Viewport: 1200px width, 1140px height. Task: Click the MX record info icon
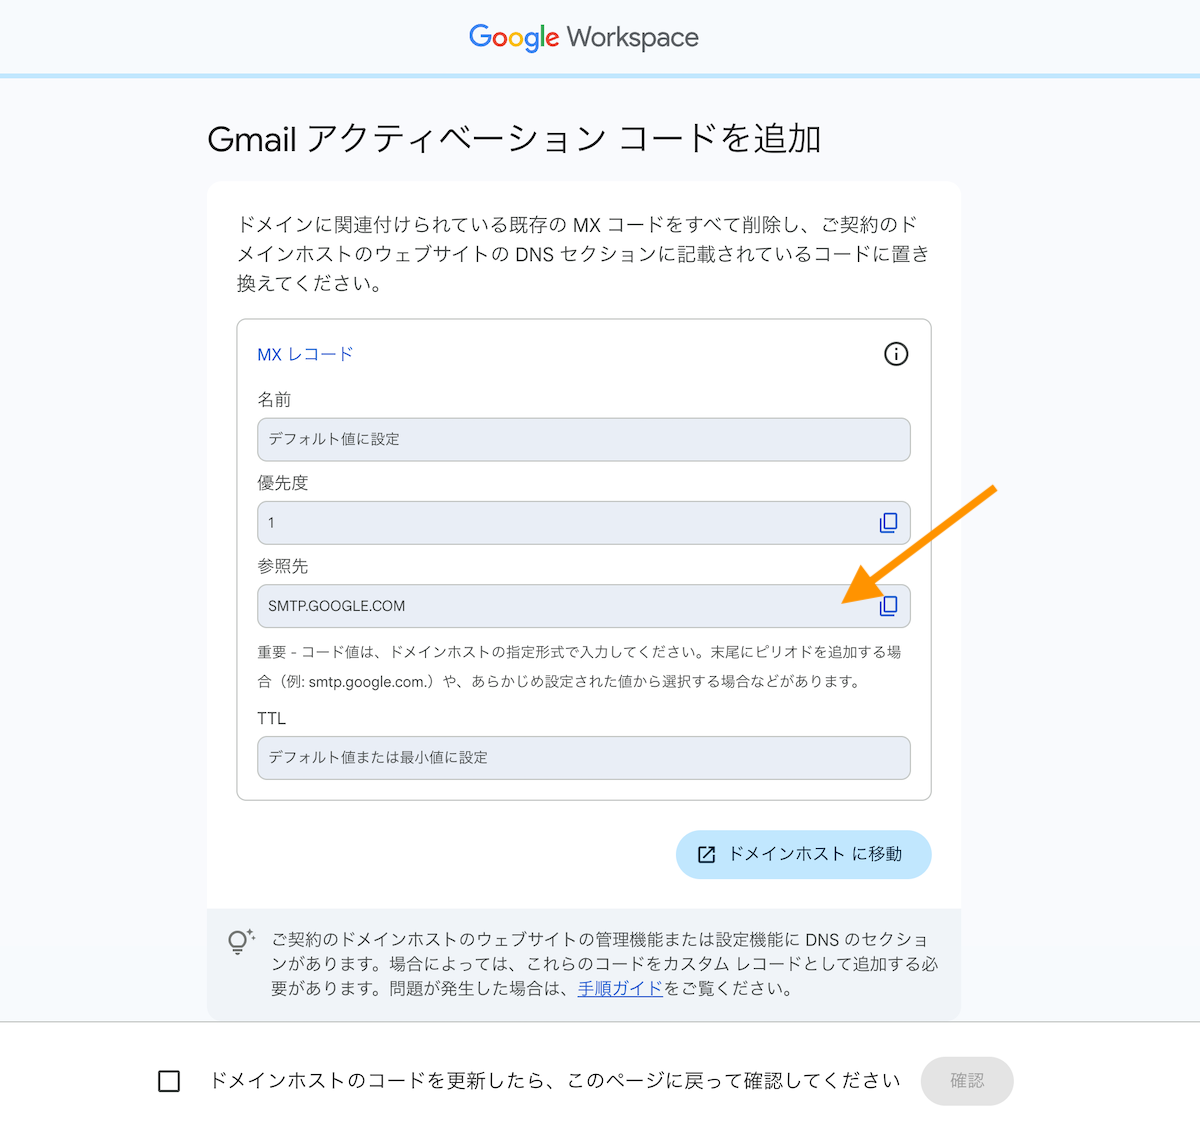pyautogui.click(x=896, y=354)
